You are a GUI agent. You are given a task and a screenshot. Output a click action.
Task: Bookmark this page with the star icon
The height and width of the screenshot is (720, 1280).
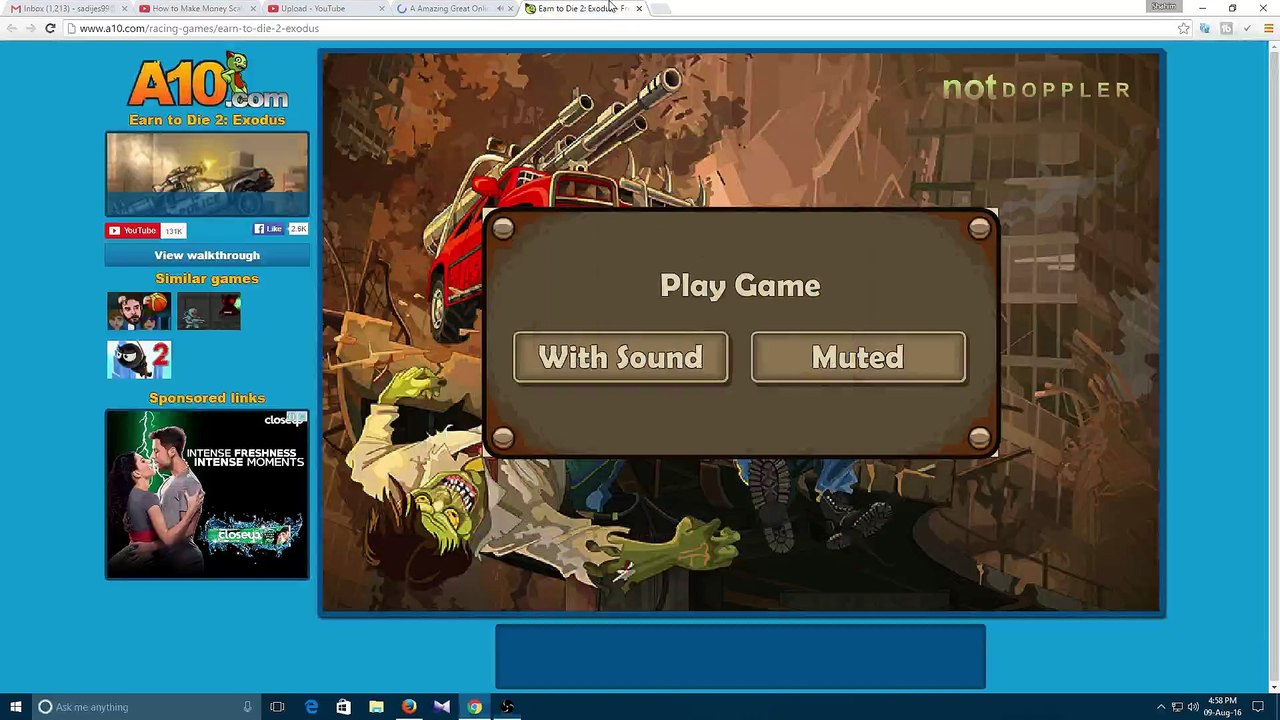(x=1184, y=28)
